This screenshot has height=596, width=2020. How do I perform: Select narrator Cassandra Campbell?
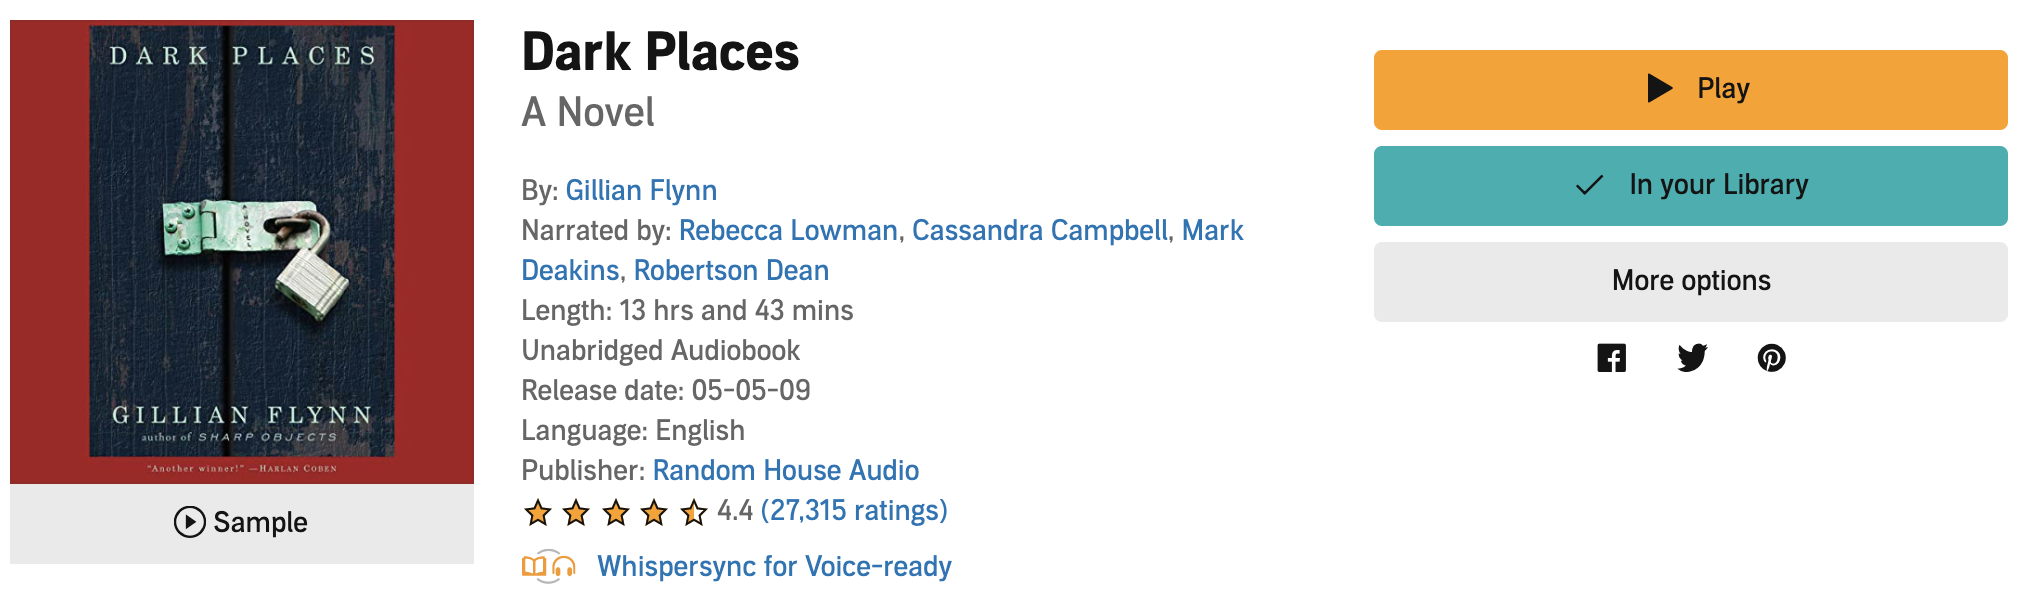pyautogui.click(x=1040, y=230)
